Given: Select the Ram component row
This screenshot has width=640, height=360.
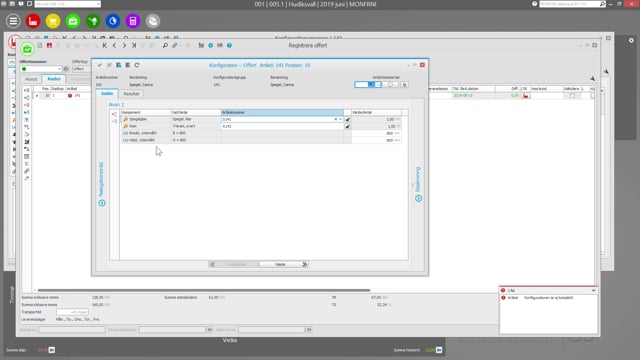Looking at the screenshot, I should [x=145, y=126].
